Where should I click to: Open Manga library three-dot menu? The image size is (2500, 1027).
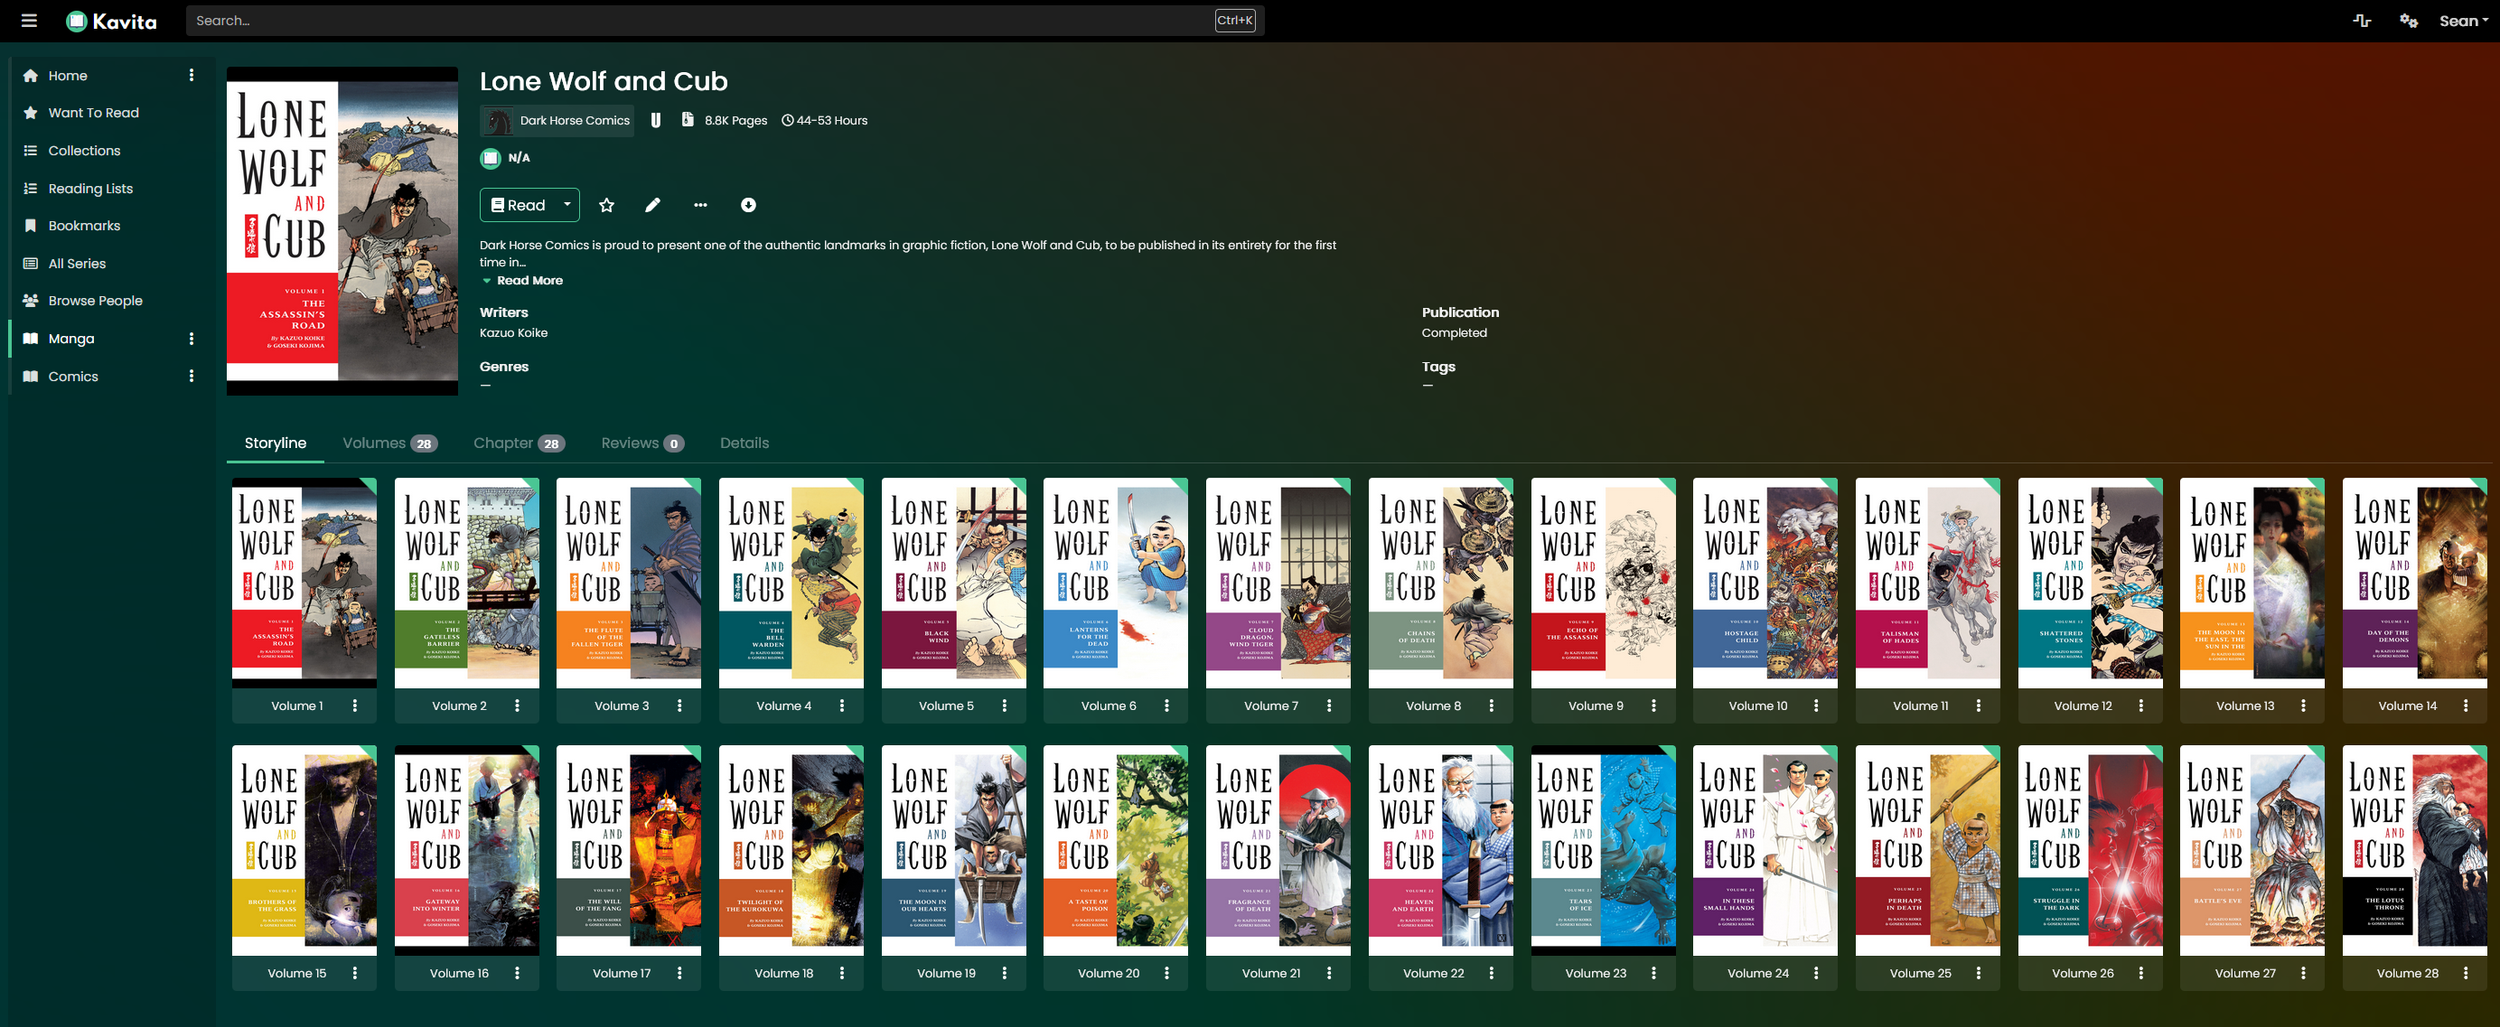[191, 339]
